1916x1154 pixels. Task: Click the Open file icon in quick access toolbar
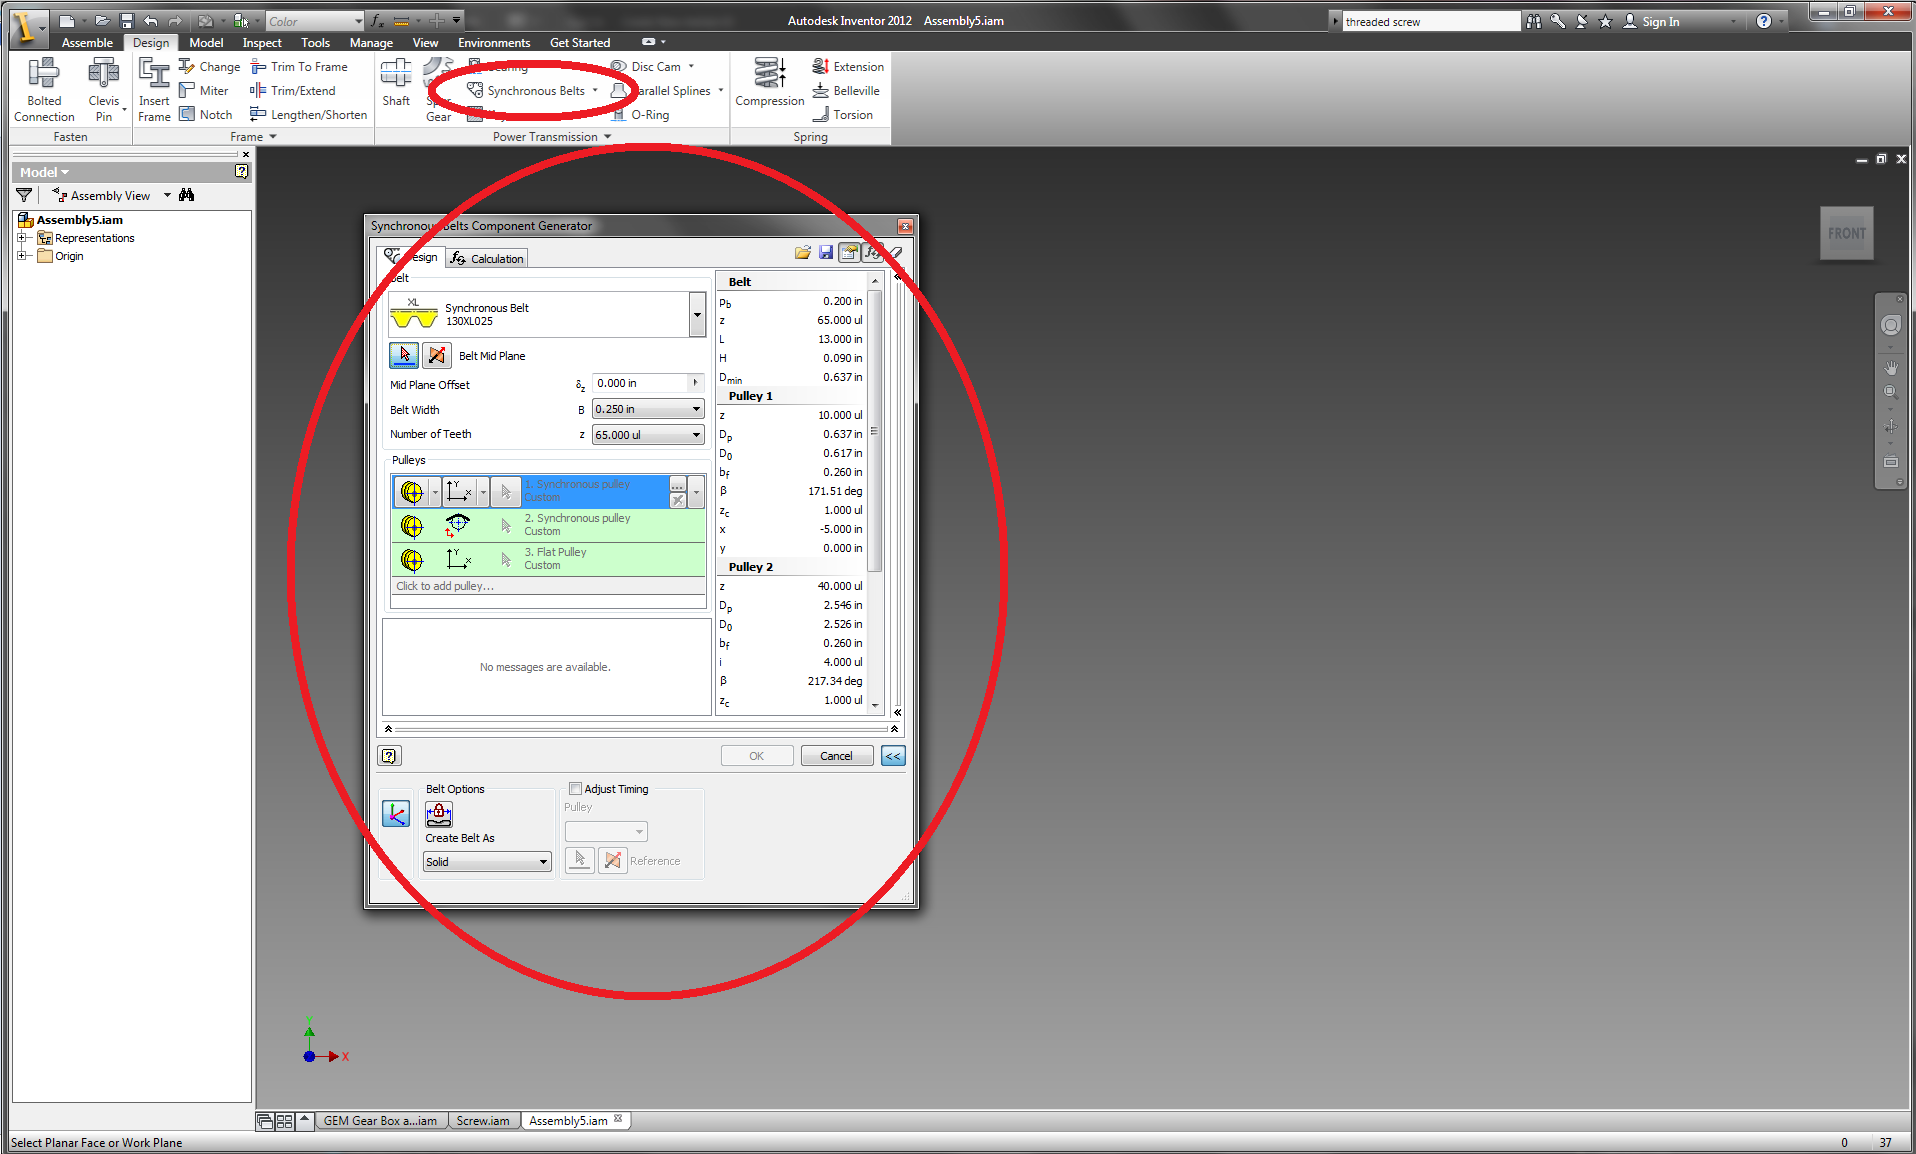102,21
